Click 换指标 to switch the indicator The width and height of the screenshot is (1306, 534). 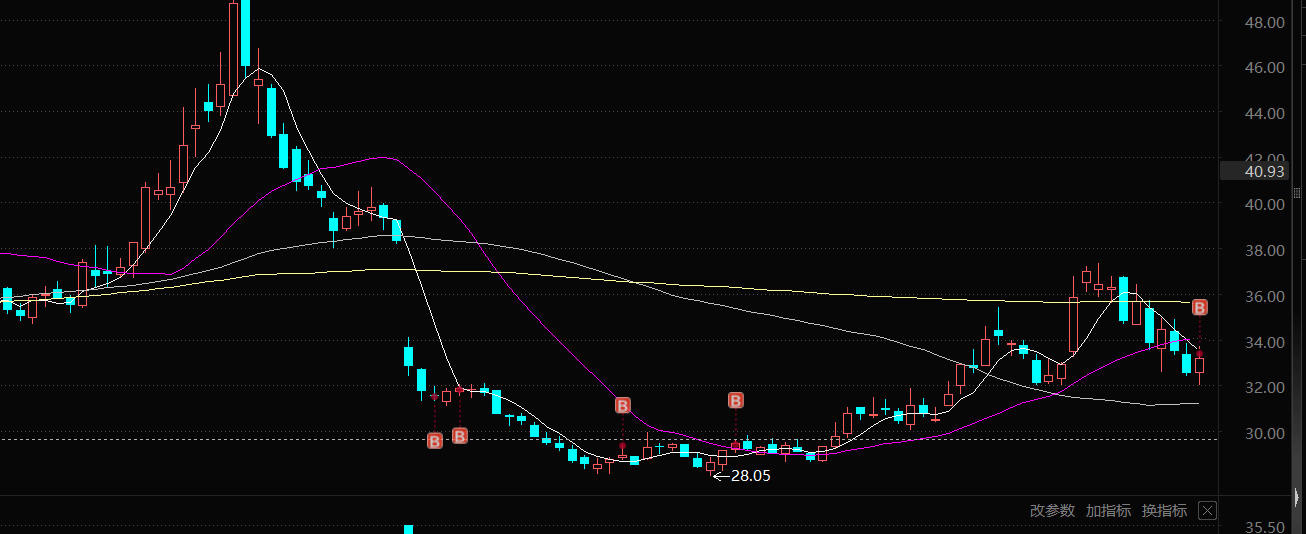[1164, 511]
